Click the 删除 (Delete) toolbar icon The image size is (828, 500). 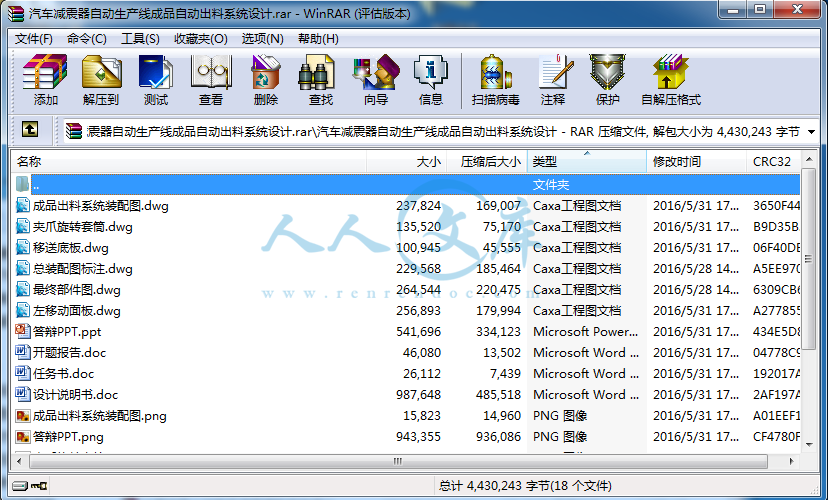click(x=266, y=71)
